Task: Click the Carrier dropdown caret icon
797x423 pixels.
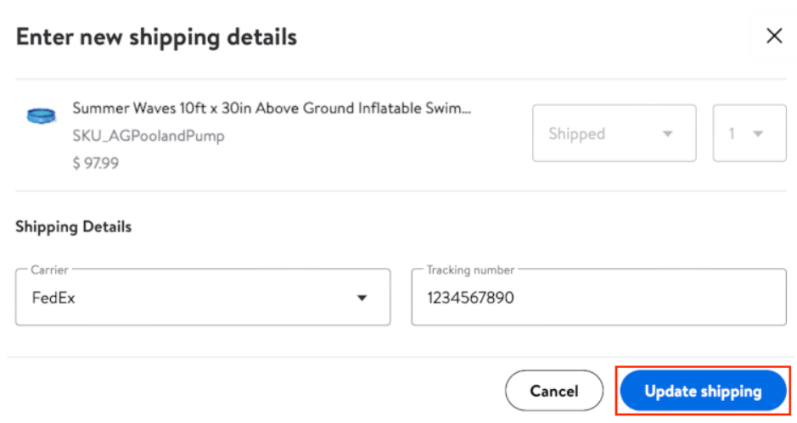Action: 362,298
